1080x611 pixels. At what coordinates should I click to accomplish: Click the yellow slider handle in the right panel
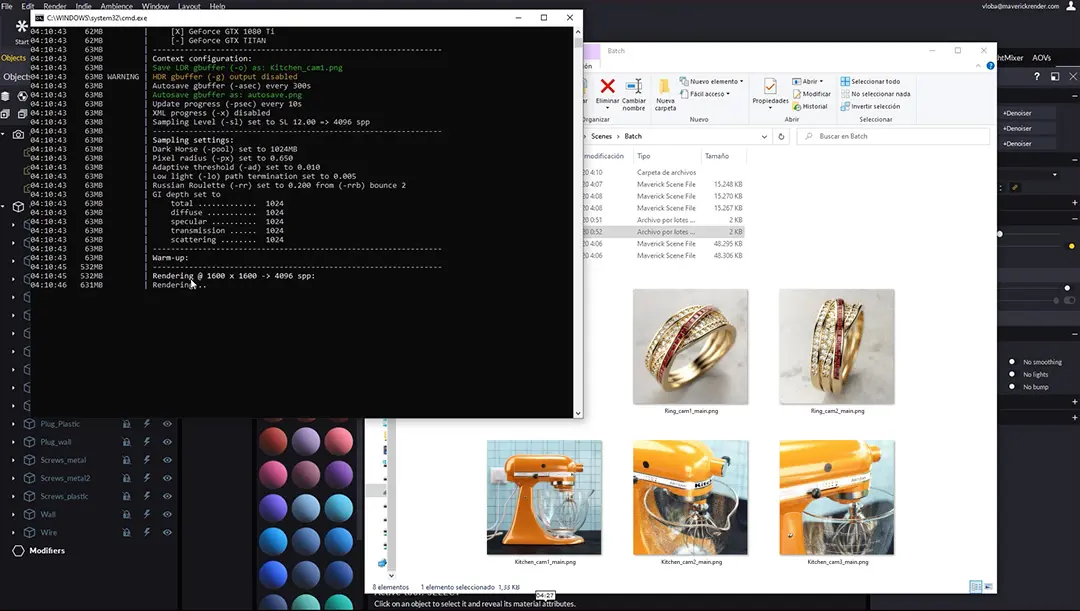click(x=1072, y=246)
